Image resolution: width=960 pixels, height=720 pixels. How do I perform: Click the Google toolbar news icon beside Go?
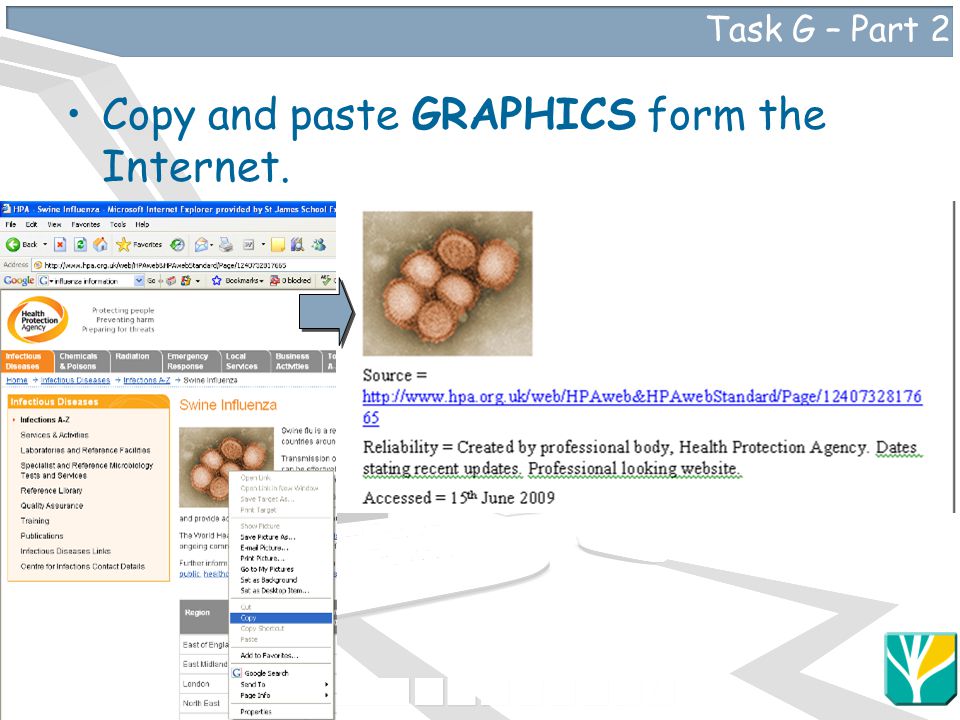click(171, 280)
